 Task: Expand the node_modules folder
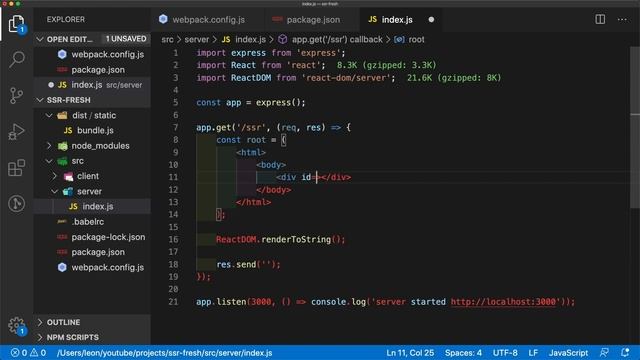click(92, 146)
